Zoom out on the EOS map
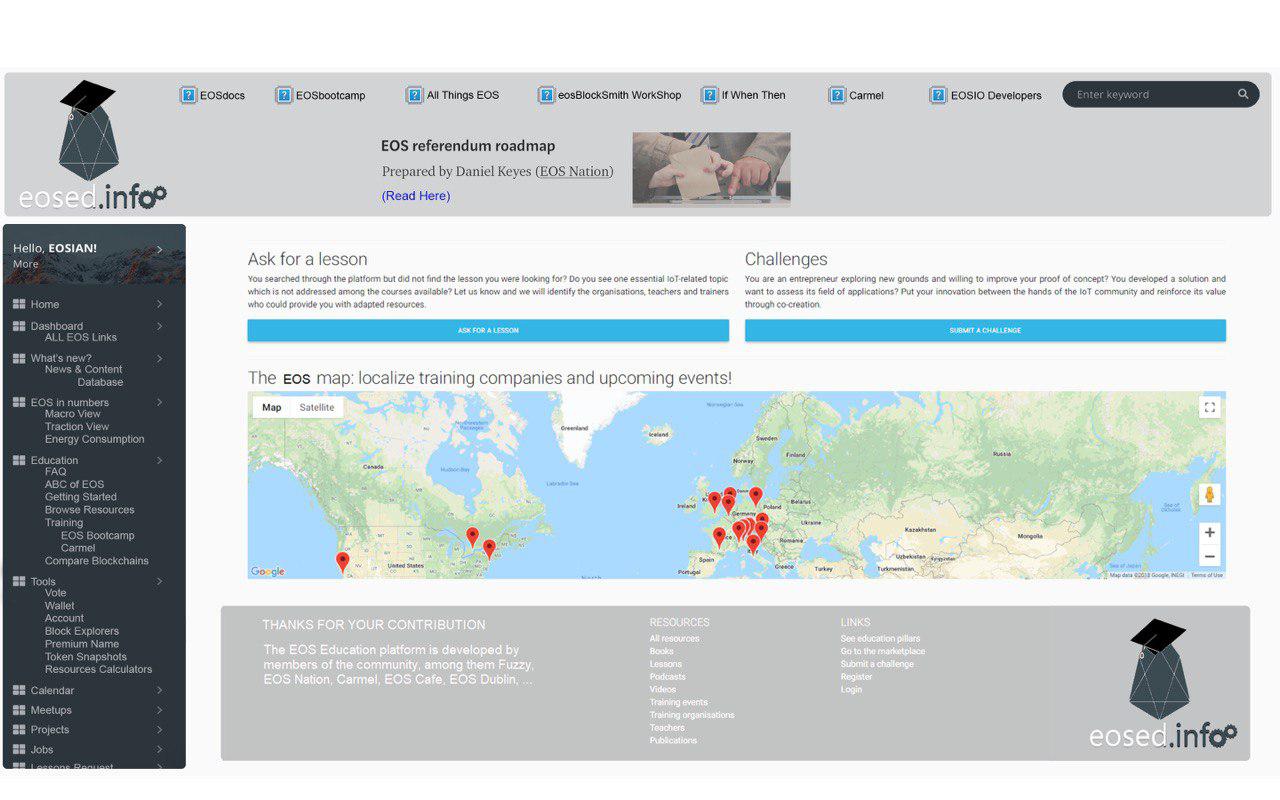The image size is (1280, 800). [1209, 557]
